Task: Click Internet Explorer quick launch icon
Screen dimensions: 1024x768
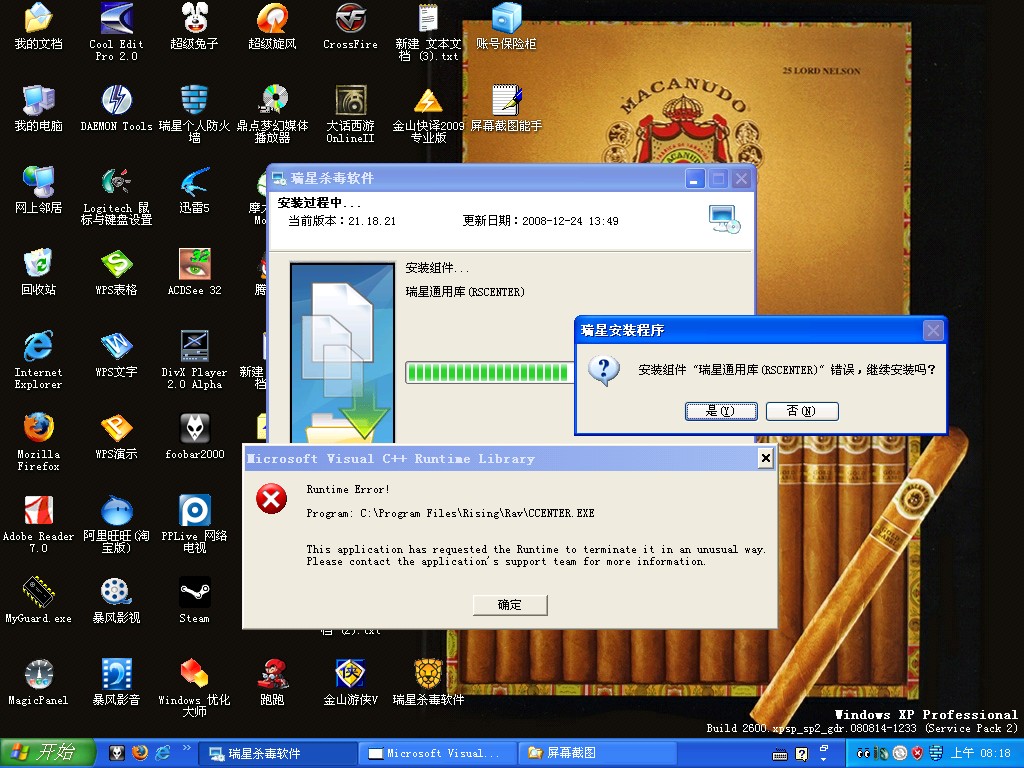Action: click(163, 753)
